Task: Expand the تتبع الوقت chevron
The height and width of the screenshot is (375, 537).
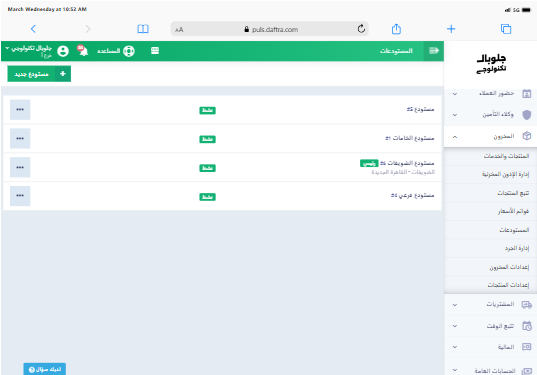Action: click(455, 326)
